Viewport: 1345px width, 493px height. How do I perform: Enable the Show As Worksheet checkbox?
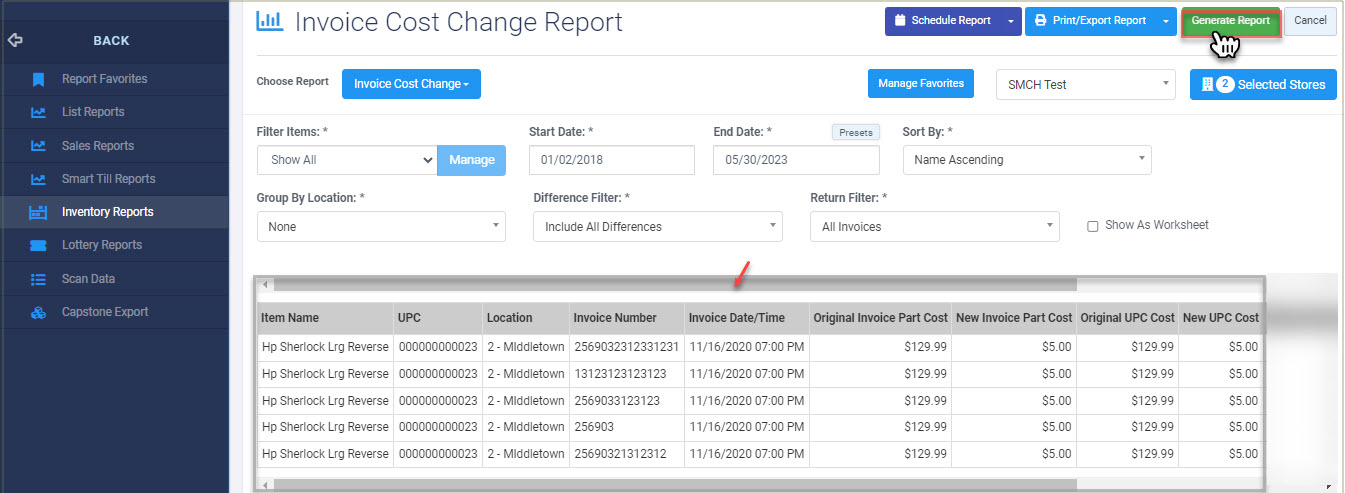pyautogui.click(x=1093, y=226)
